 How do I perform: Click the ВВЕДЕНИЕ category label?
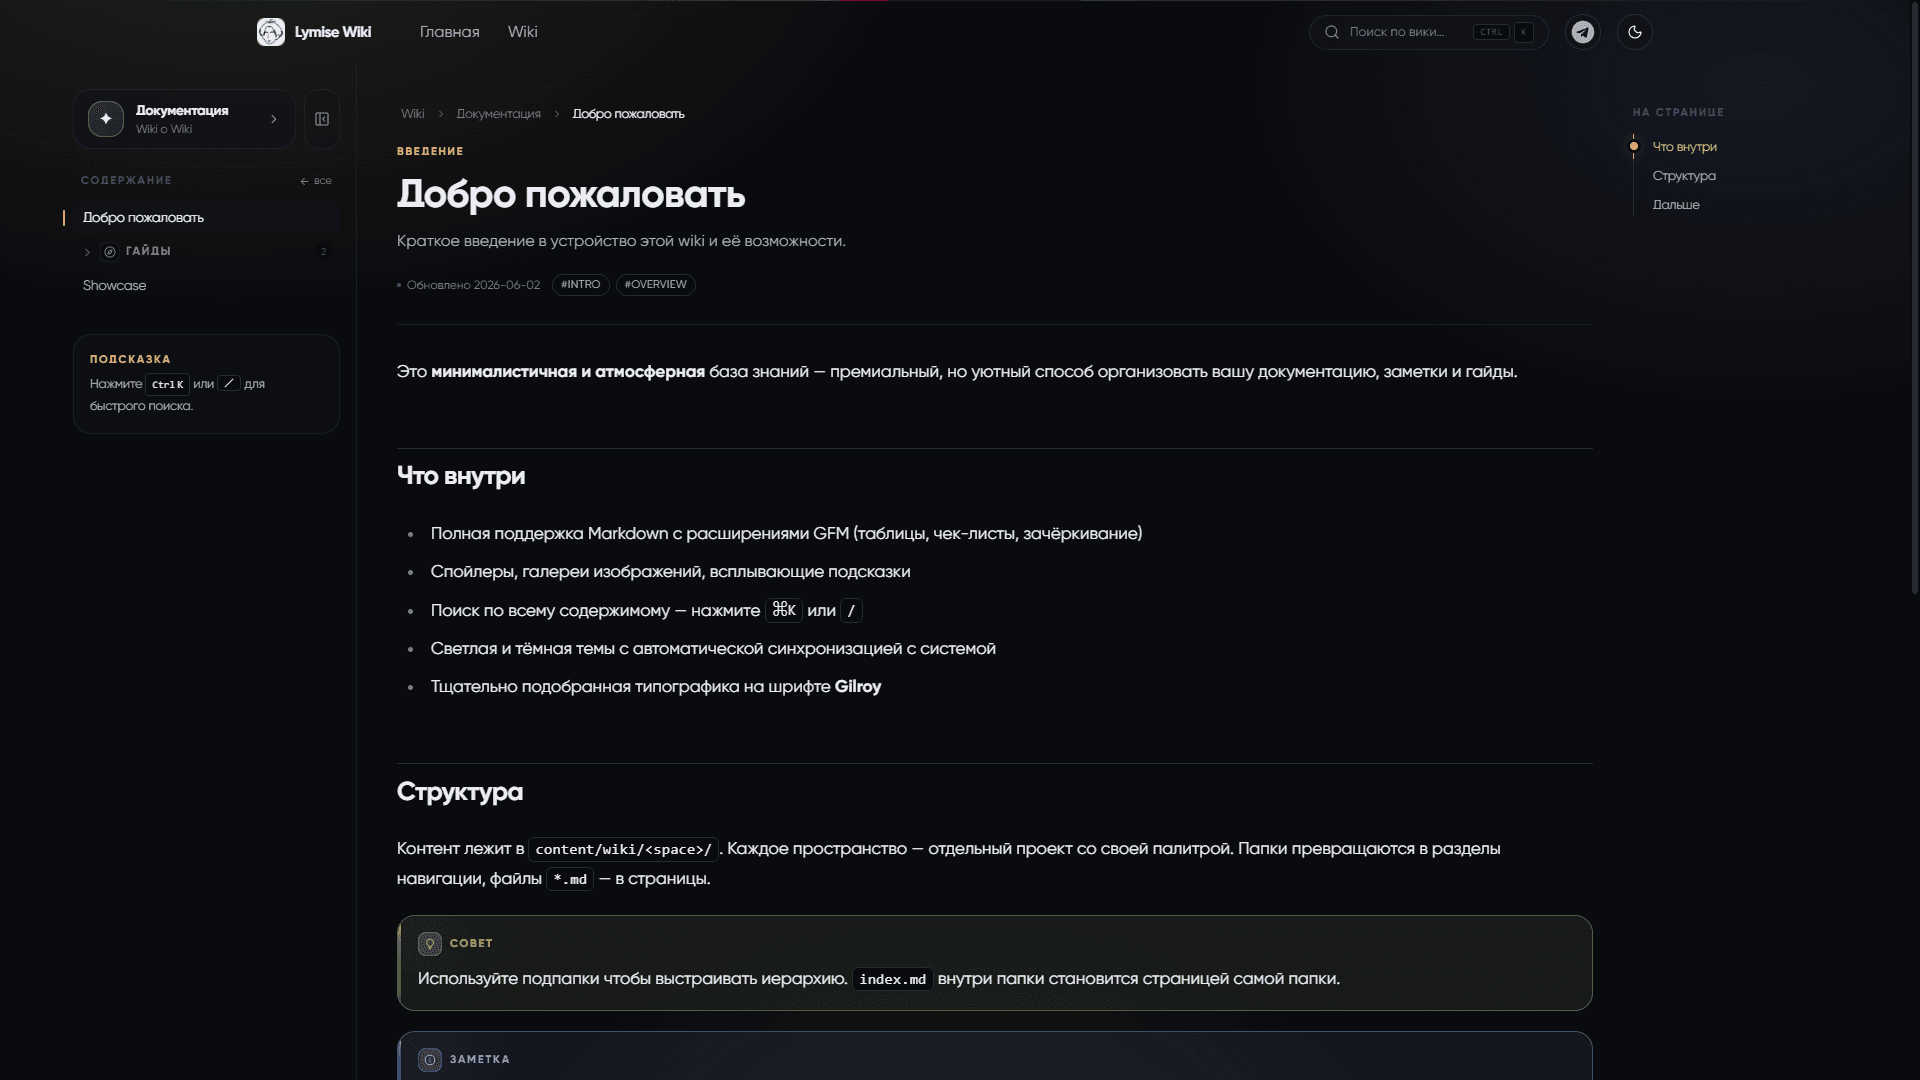click(430, 151)
